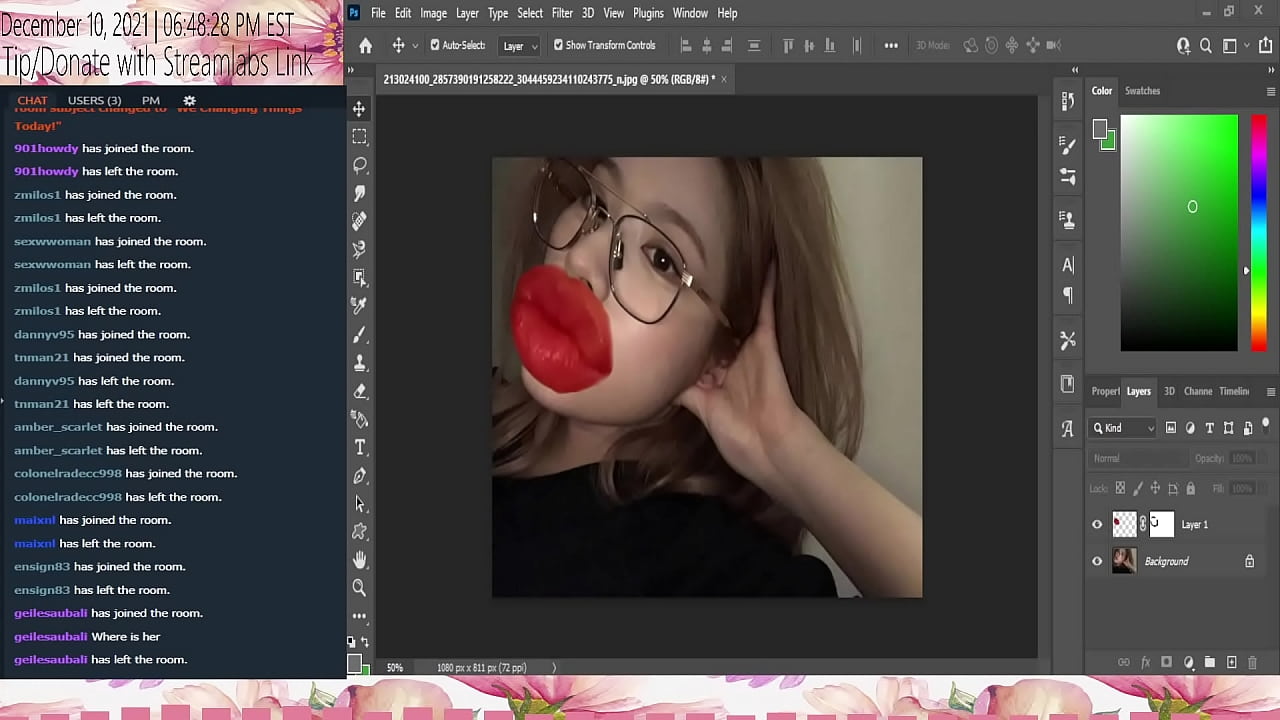Uncheck the Auto-Select checkbox
The image size is (1280, 720).
point(435,45)
